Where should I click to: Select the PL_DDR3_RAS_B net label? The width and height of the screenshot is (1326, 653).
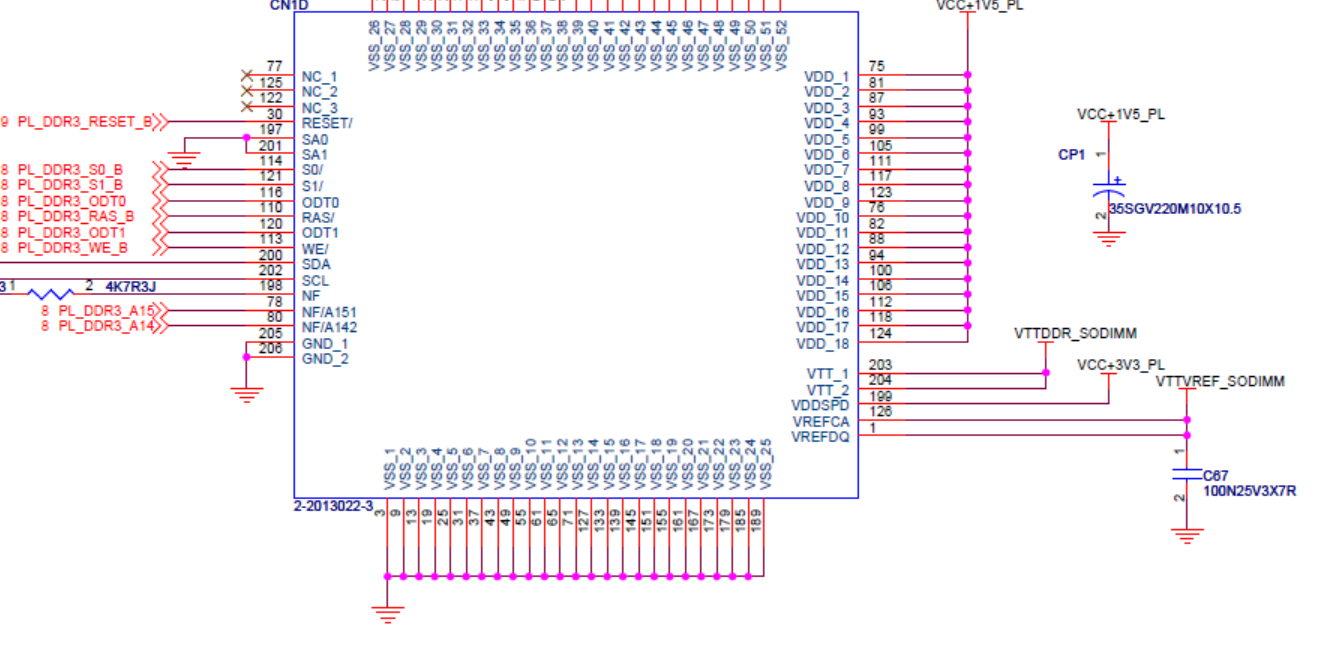click(76, 216)
